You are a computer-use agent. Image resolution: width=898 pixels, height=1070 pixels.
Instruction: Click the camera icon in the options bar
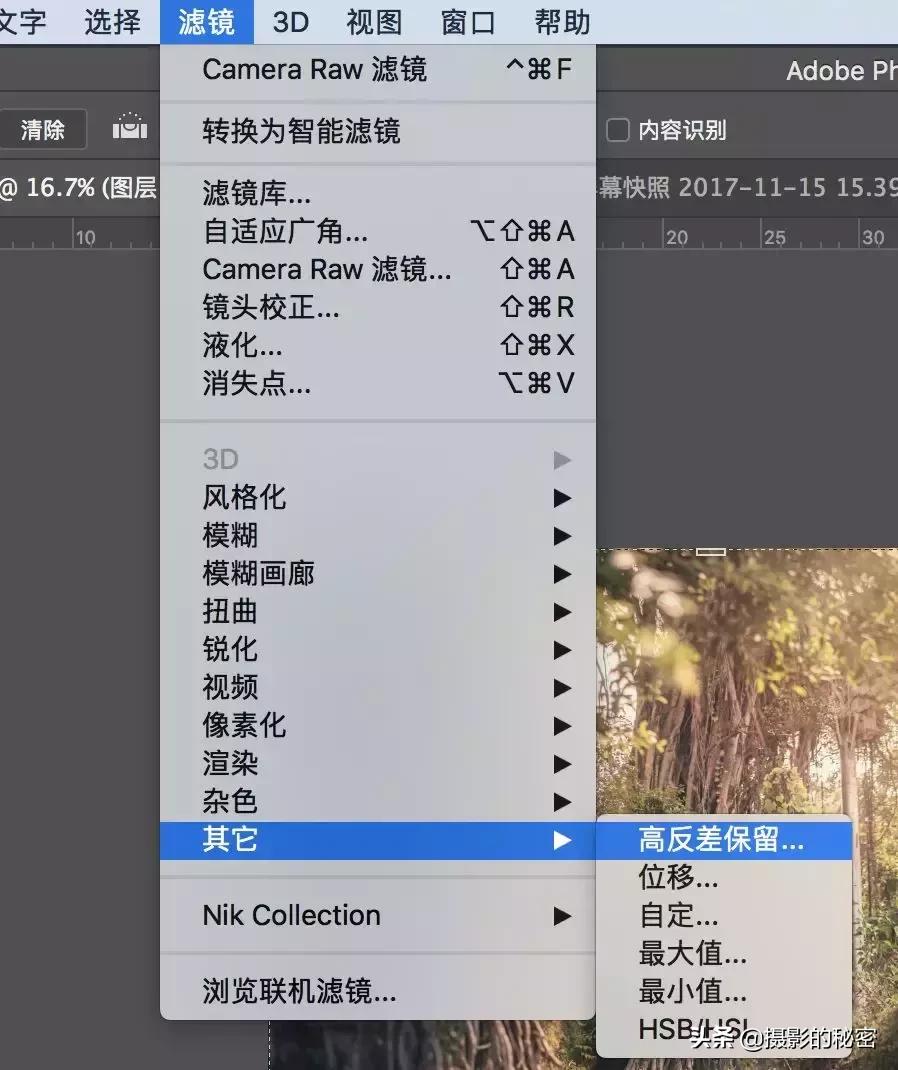130,128
